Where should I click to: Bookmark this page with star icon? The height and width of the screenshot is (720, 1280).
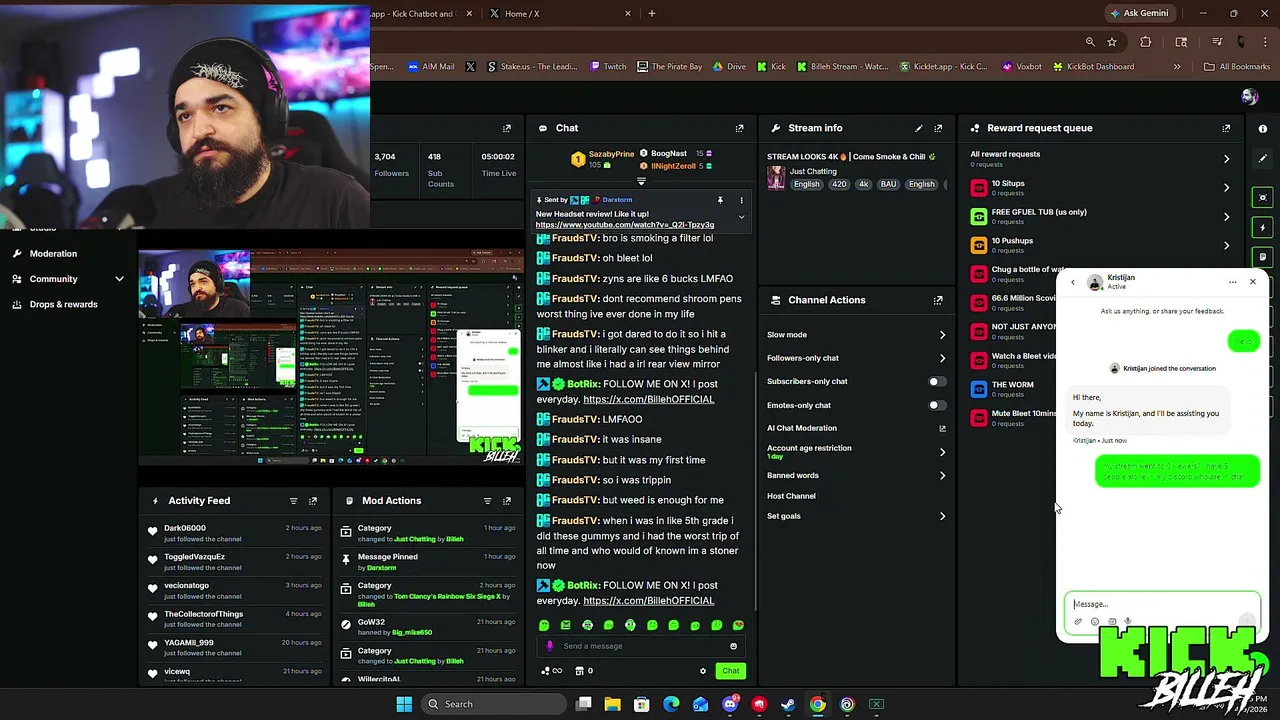[1112, 42]
